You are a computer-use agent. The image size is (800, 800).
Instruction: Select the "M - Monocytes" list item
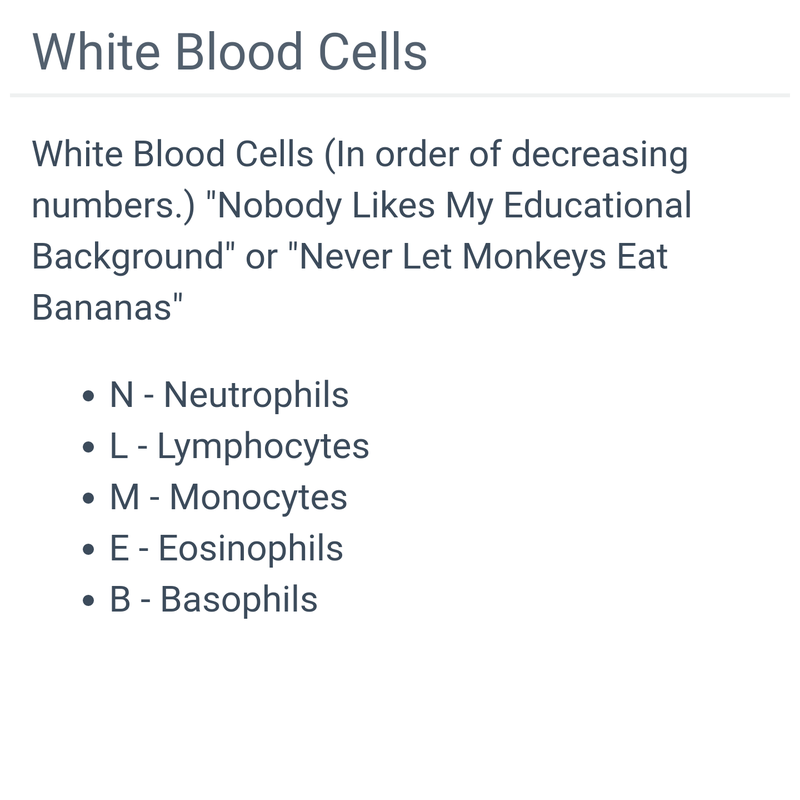(228, 497)
